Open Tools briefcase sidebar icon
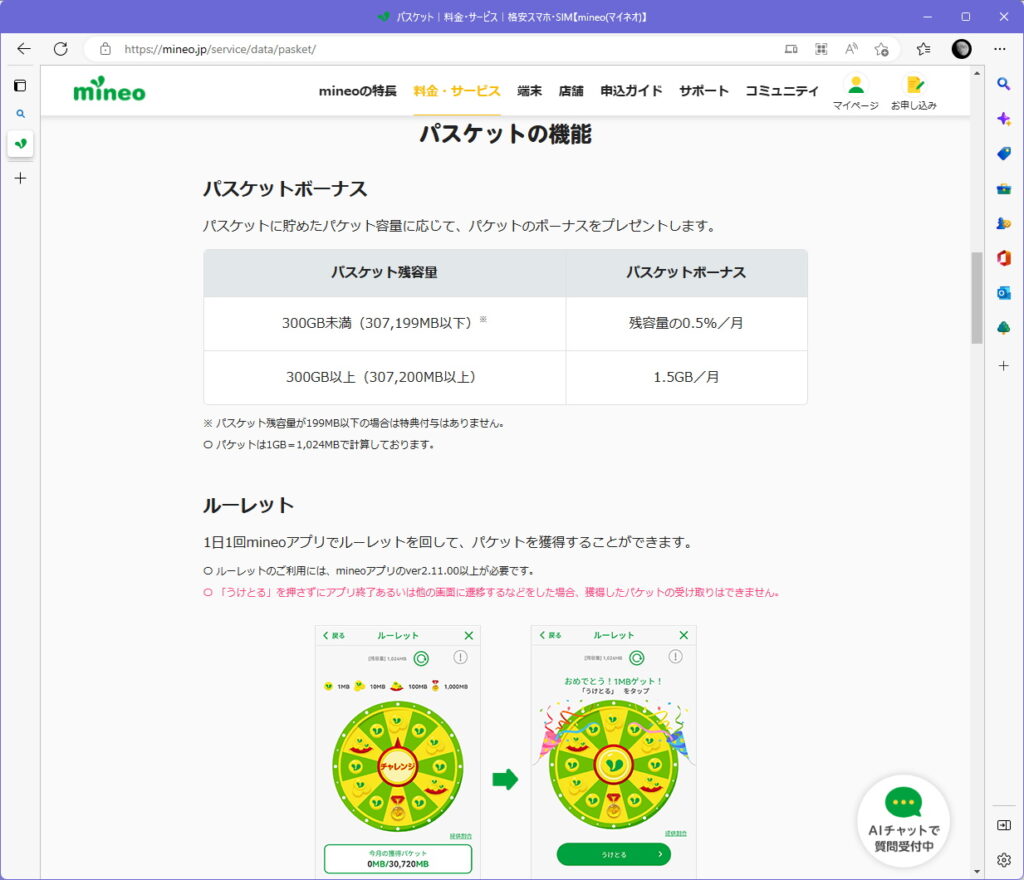This screenshot has width=1024, height=880. pyautogui.click(x=1004, y=189)
